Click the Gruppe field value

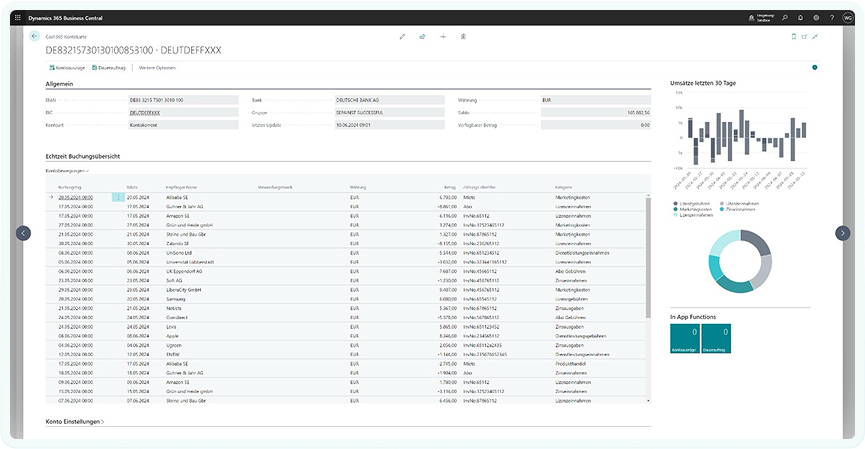pos(389,113)
